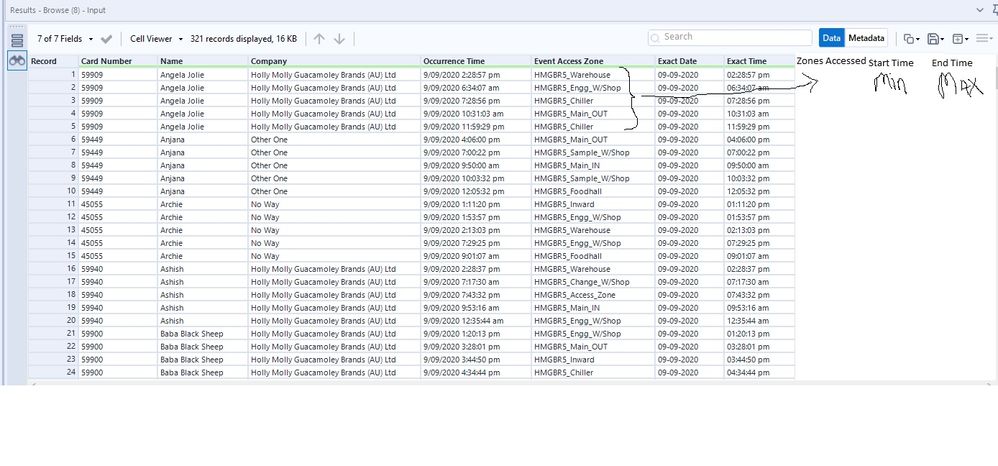
Task: Click exact time 09:53:16 am cell
Action: tap(759, 308)
